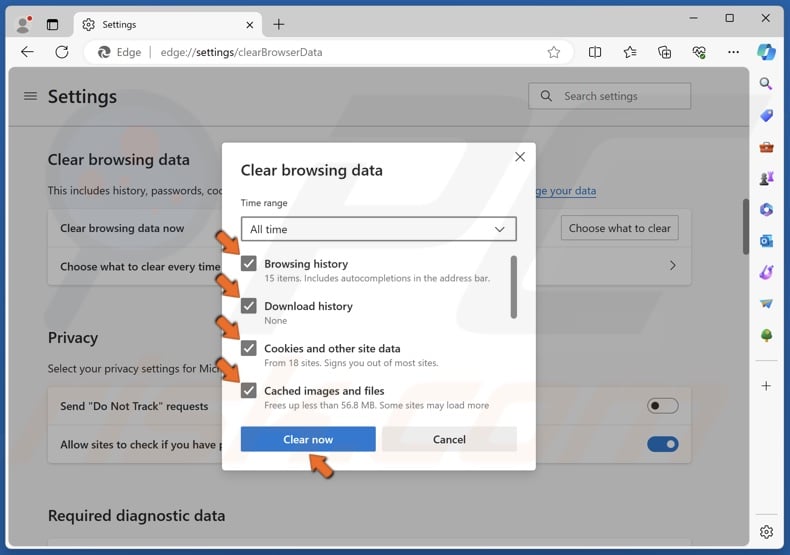Close the Clear browsing data dialog
The image size is (790, 555).
click(x=520, y=157)
